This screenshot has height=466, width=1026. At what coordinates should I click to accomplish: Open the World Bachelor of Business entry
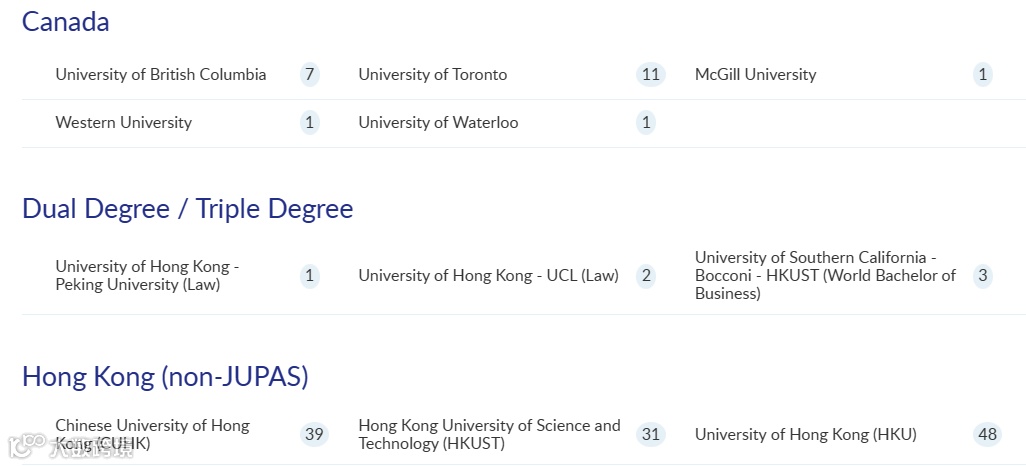pos(825,276)
